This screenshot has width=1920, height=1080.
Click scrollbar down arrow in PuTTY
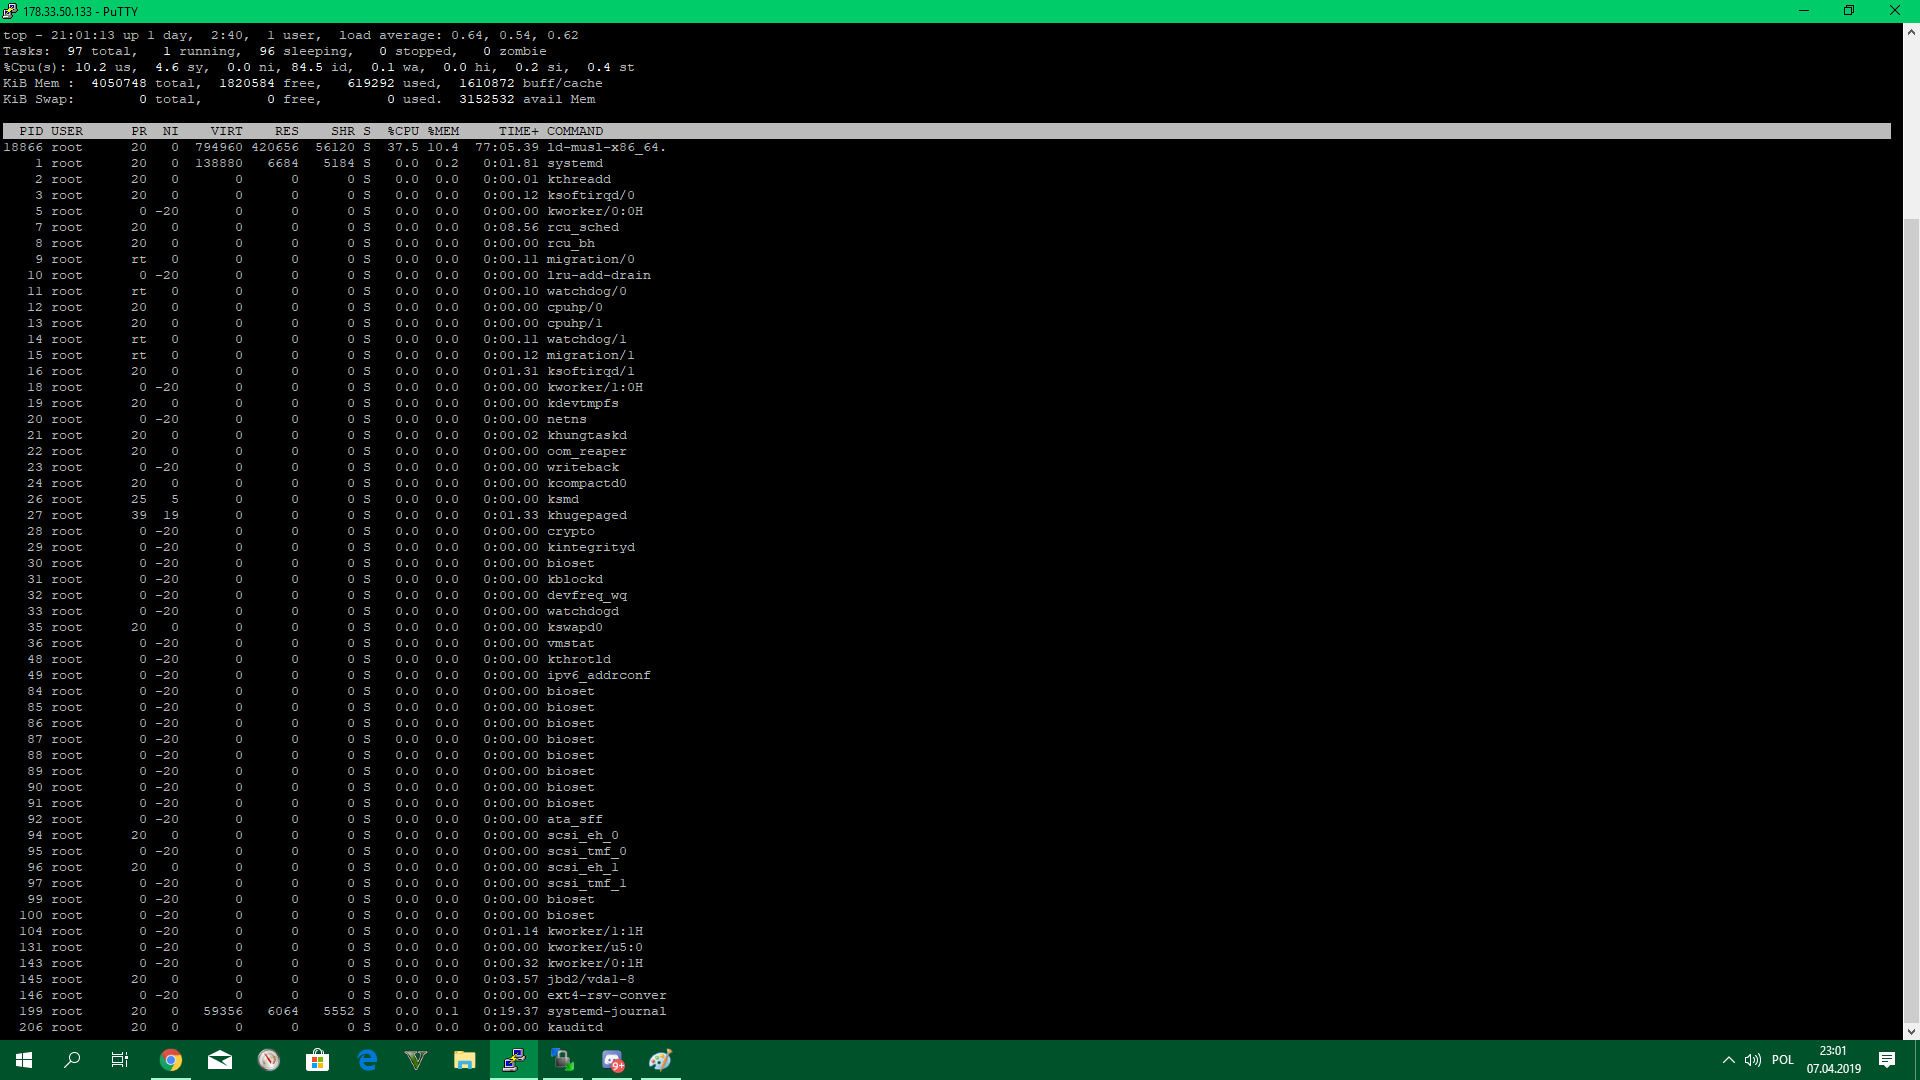point(1911,1031)
